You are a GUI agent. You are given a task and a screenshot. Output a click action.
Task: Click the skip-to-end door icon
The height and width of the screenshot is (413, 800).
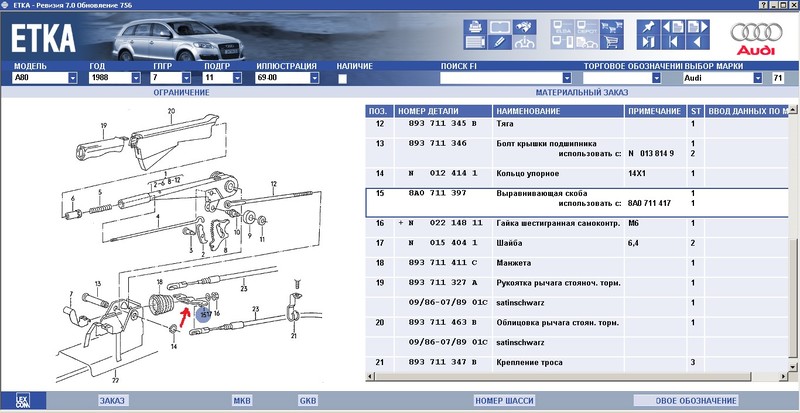pos(648,42)
